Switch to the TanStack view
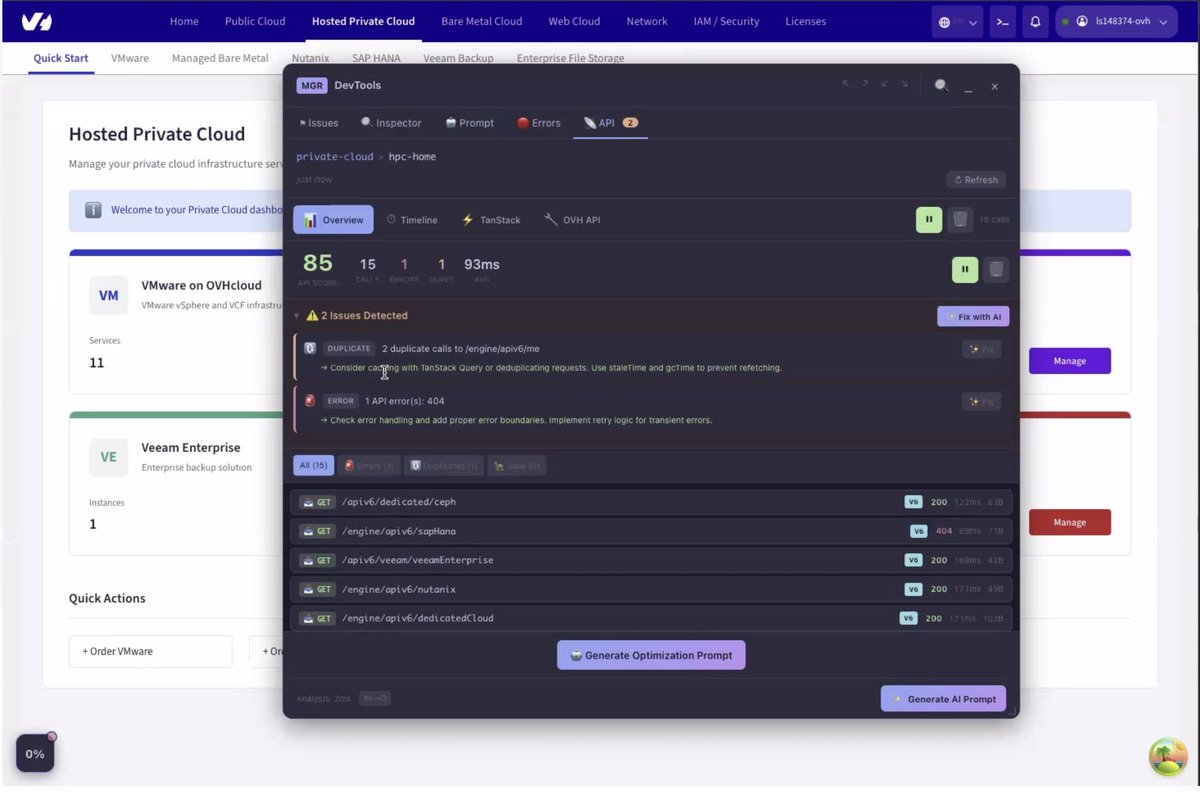 [x=491, y=220]
